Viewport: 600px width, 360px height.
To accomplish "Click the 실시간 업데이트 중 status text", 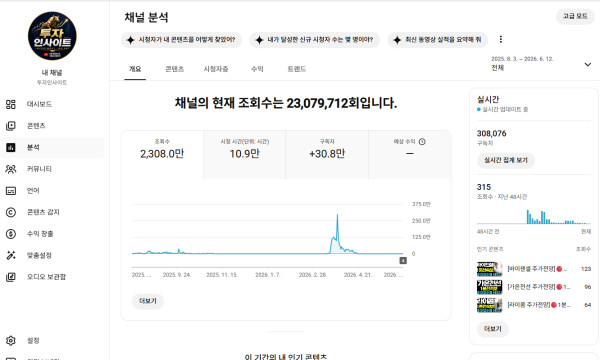I will tap(505, 109).
